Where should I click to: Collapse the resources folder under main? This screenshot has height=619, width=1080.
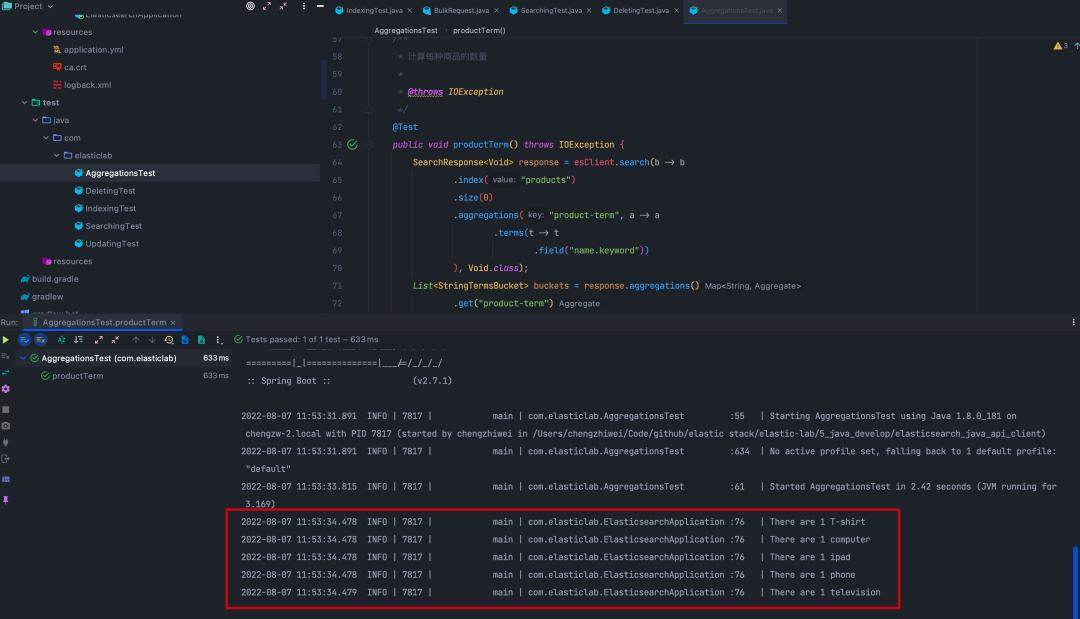35,32
